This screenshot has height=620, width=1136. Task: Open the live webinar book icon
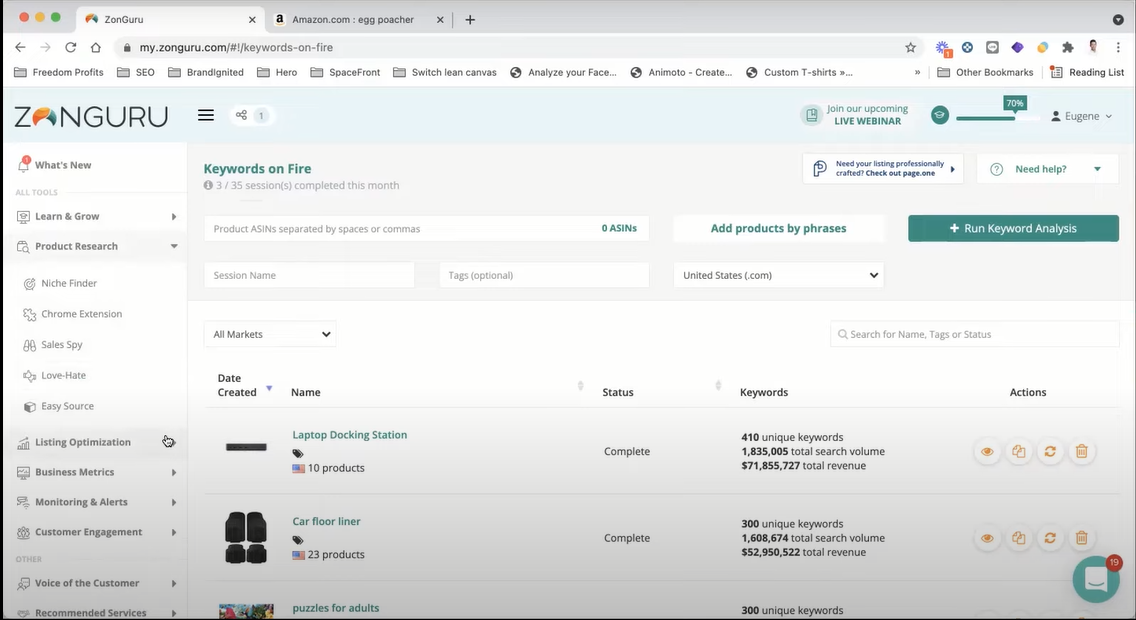[811, 115]
